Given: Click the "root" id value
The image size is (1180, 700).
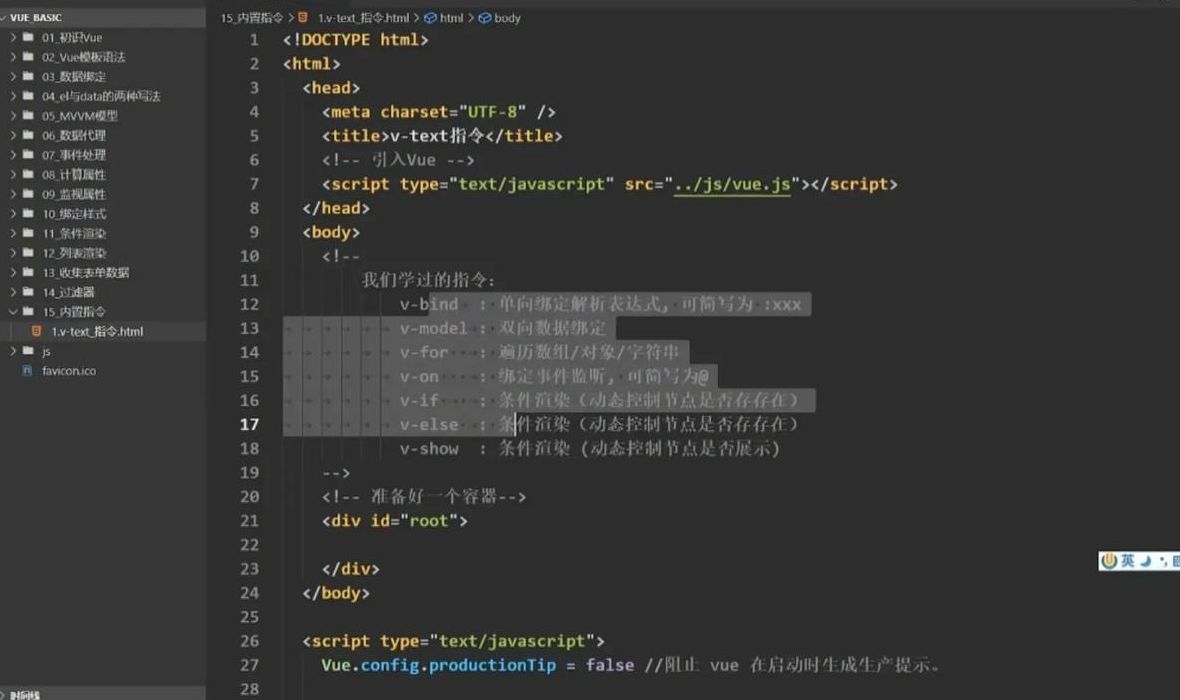Looking at the screenshot, I should click(x=428, y=521).
